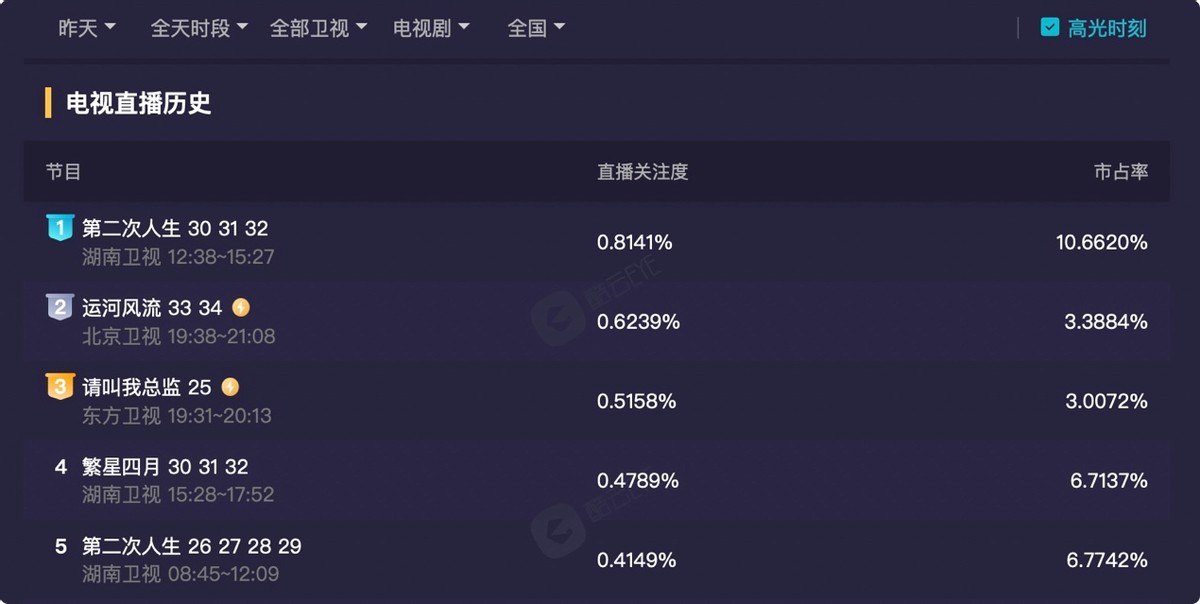Click 高光时刻 label text
The height and width of the screenshot is (604, 1200).
pyautogui.click(x=1107, y=28)
